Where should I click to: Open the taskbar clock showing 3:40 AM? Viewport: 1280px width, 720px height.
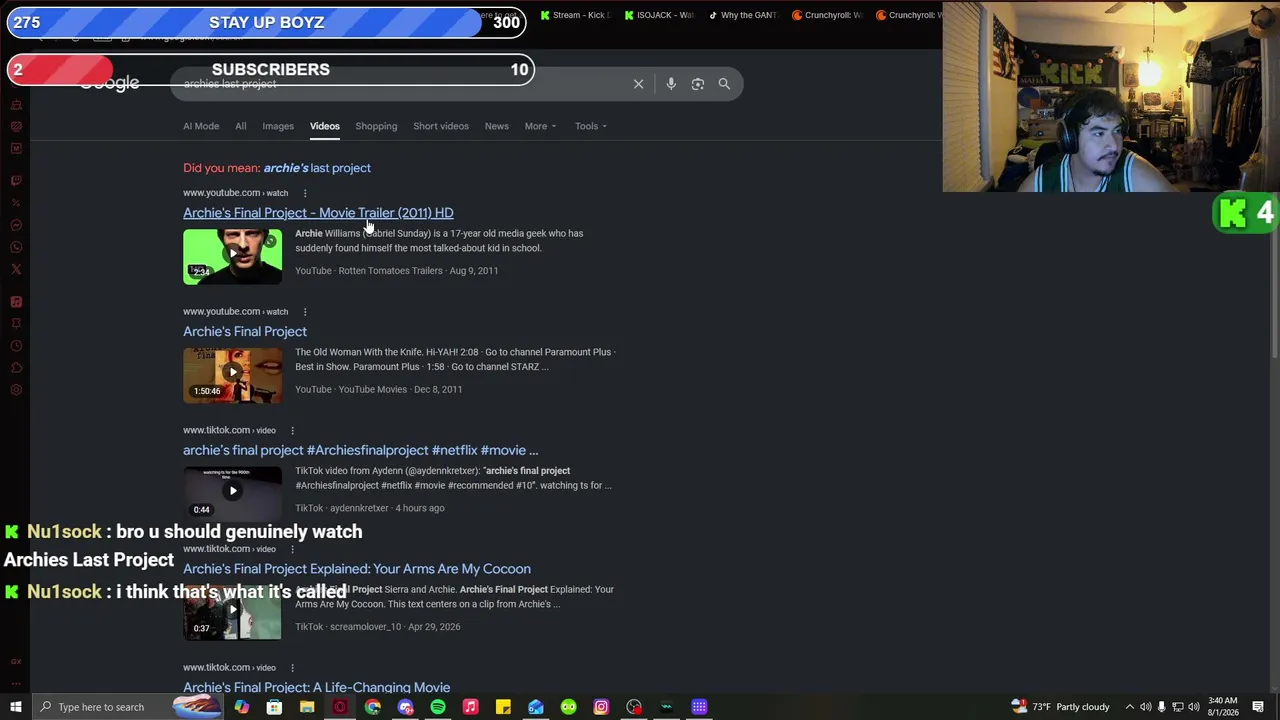(1222, 707)
